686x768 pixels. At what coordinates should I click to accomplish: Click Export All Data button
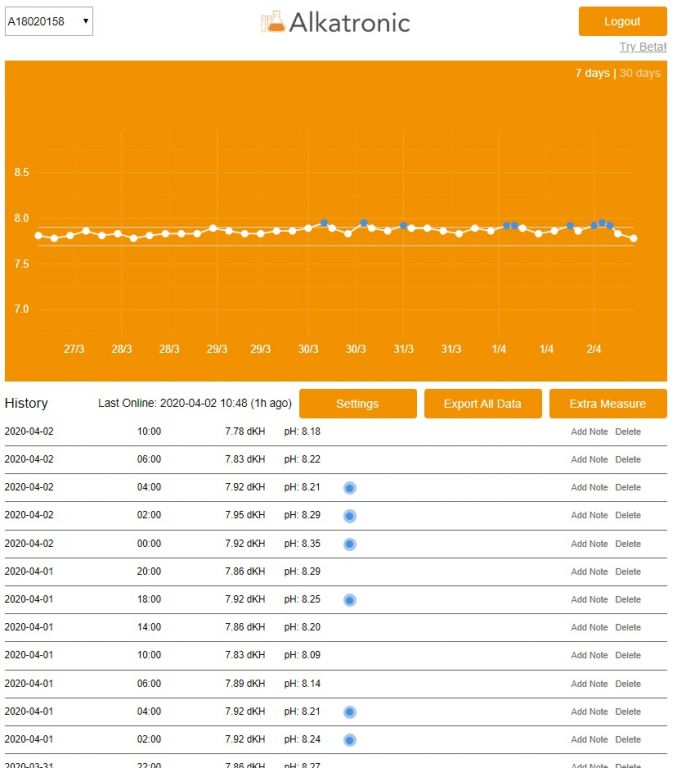(483, 404)
